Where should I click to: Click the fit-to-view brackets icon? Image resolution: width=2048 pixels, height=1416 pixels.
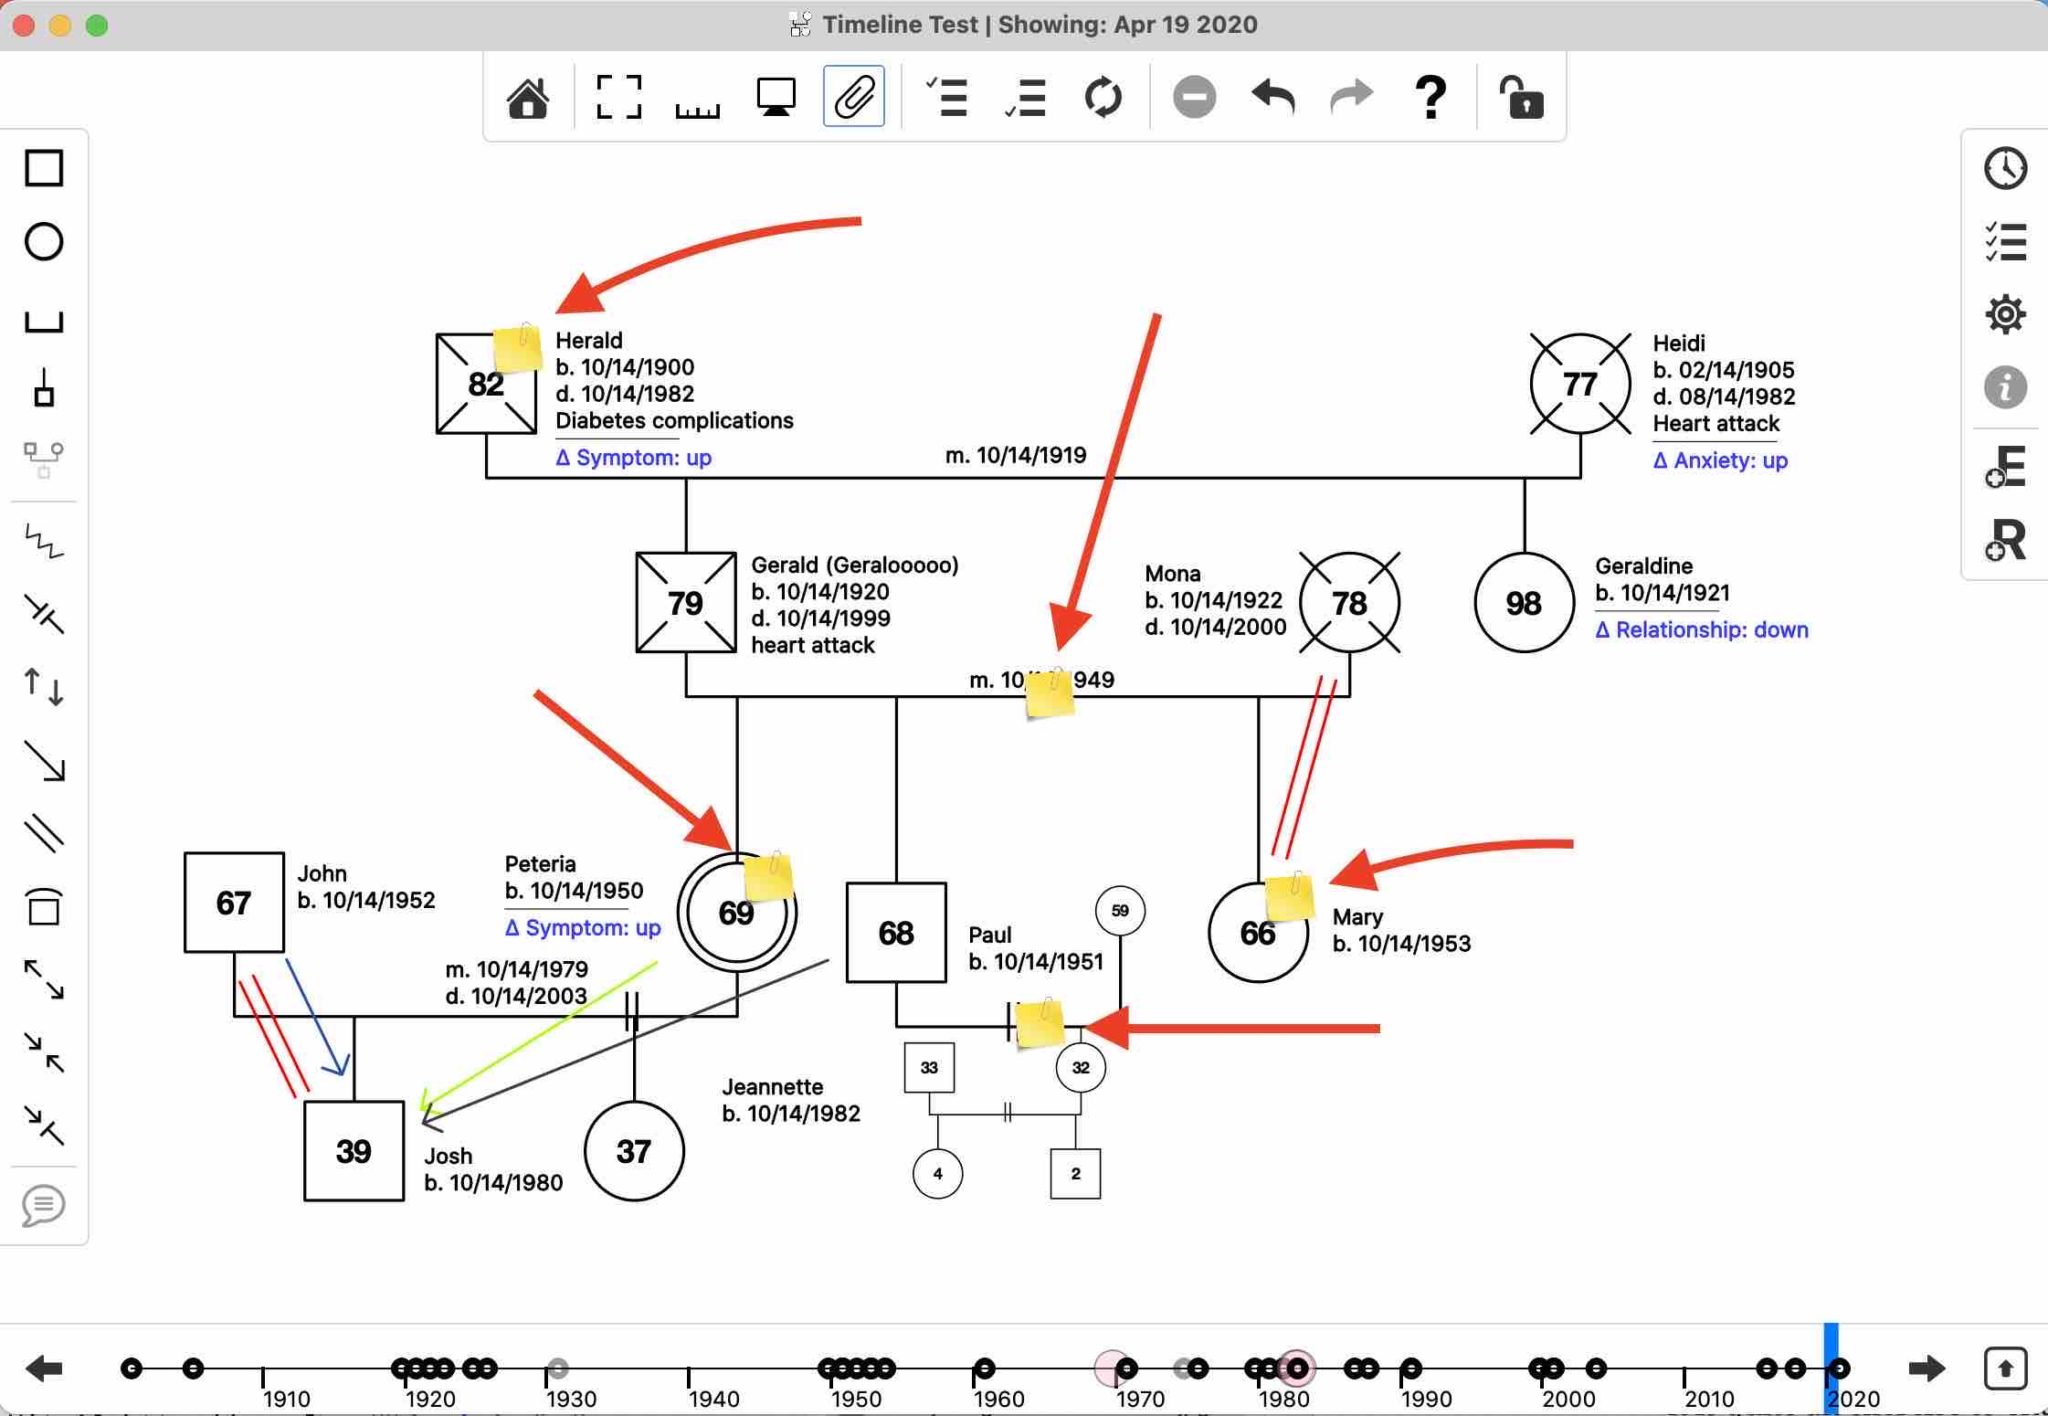pos(619,97)
